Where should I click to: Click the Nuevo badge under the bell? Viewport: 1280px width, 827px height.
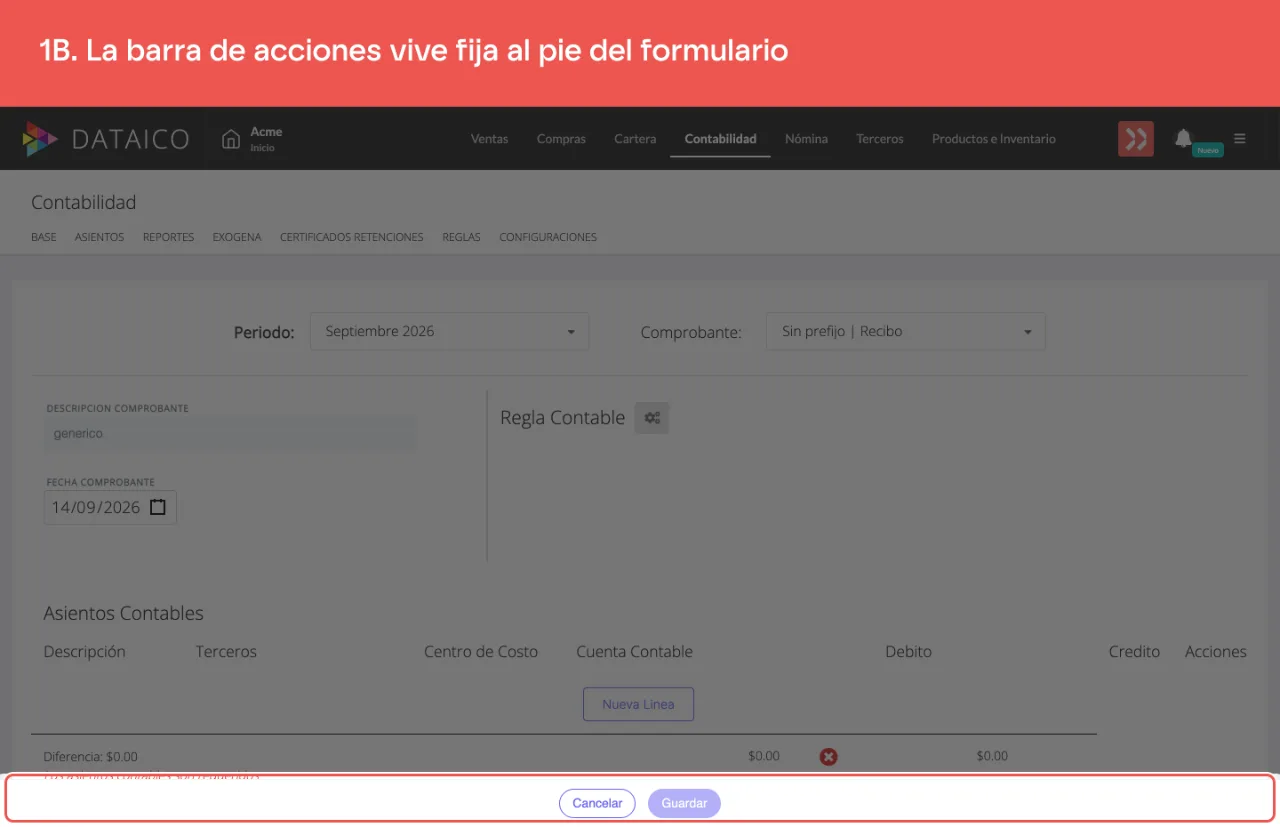click(x=1208, y=150)
